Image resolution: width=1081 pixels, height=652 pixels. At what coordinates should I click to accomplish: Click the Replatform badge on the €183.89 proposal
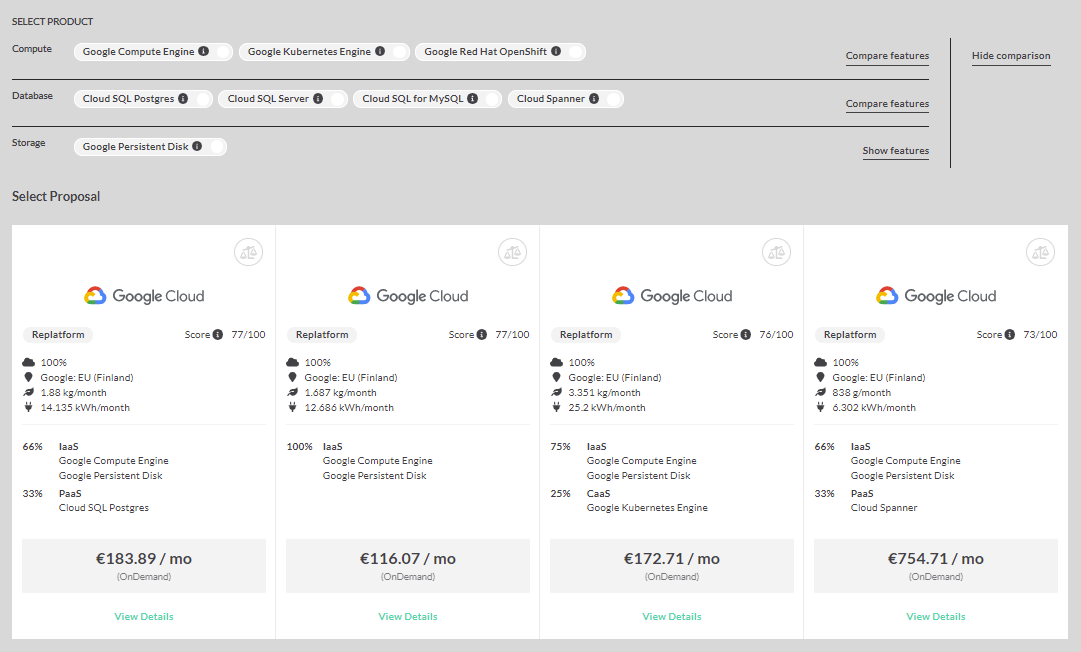click(58, 335)
